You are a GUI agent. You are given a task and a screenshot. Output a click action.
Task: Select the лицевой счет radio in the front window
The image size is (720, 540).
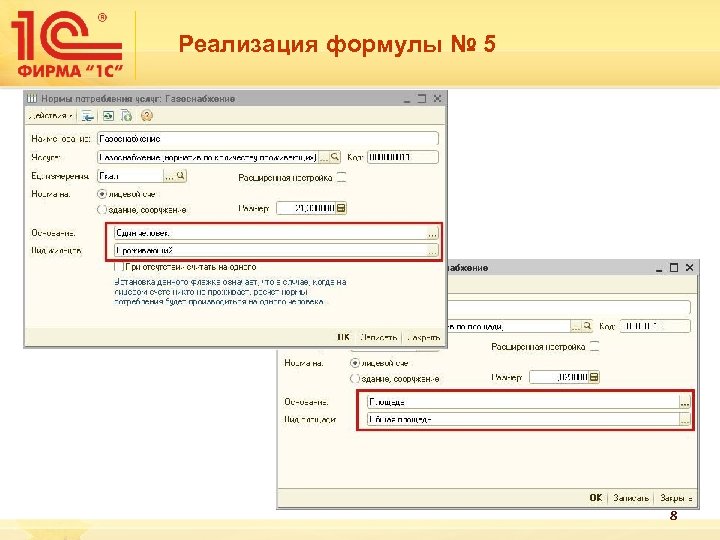102,194
